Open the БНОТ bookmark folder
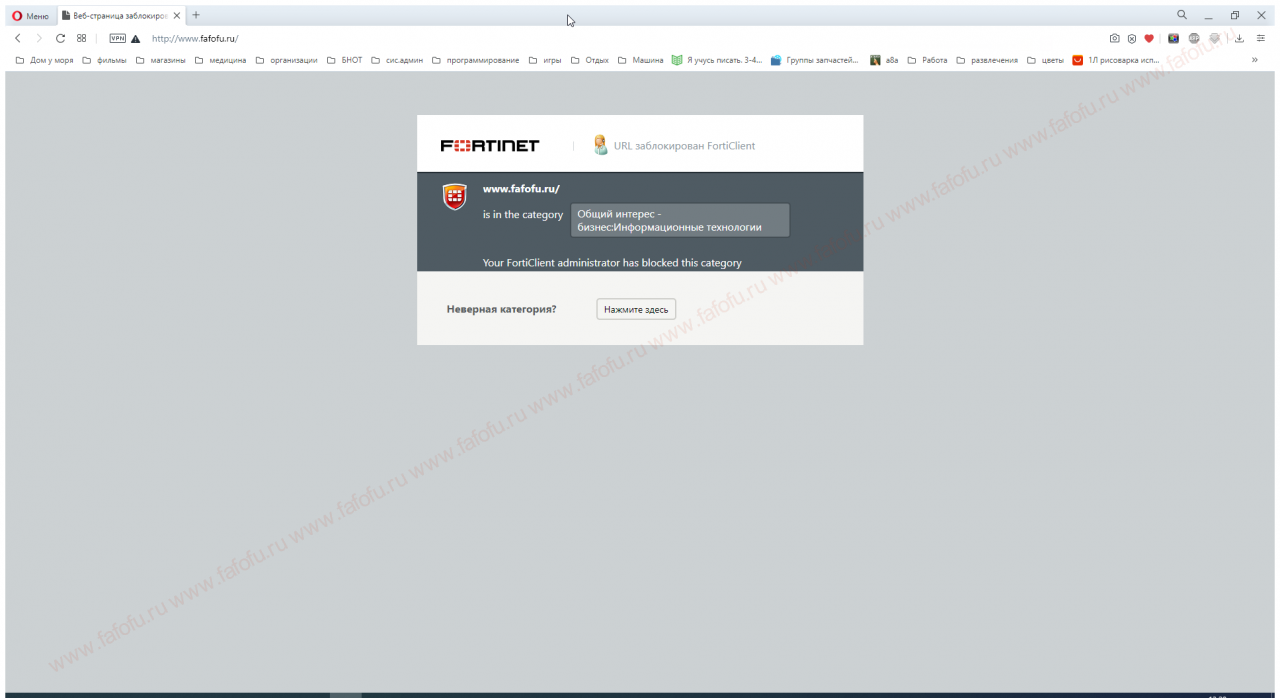This screenshot has height=698, width=1280. (x=344, y=60)
